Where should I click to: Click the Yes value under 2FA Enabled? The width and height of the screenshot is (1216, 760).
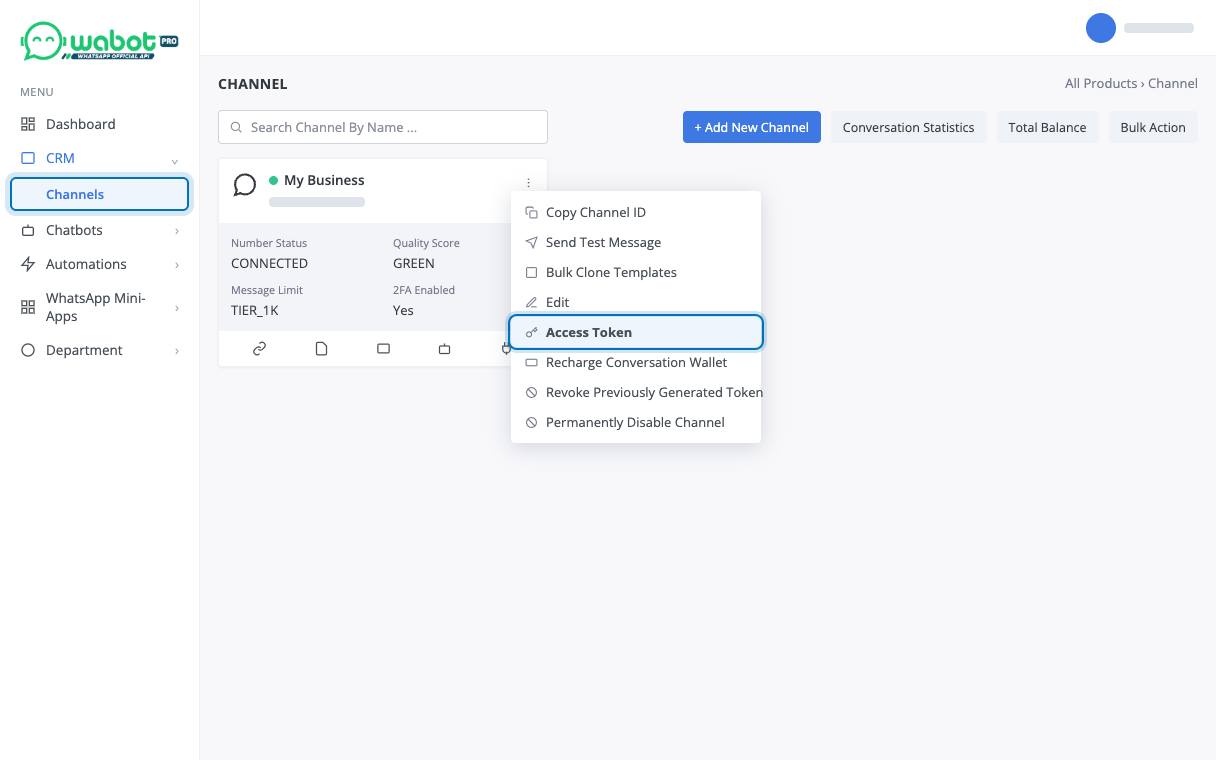403,310
